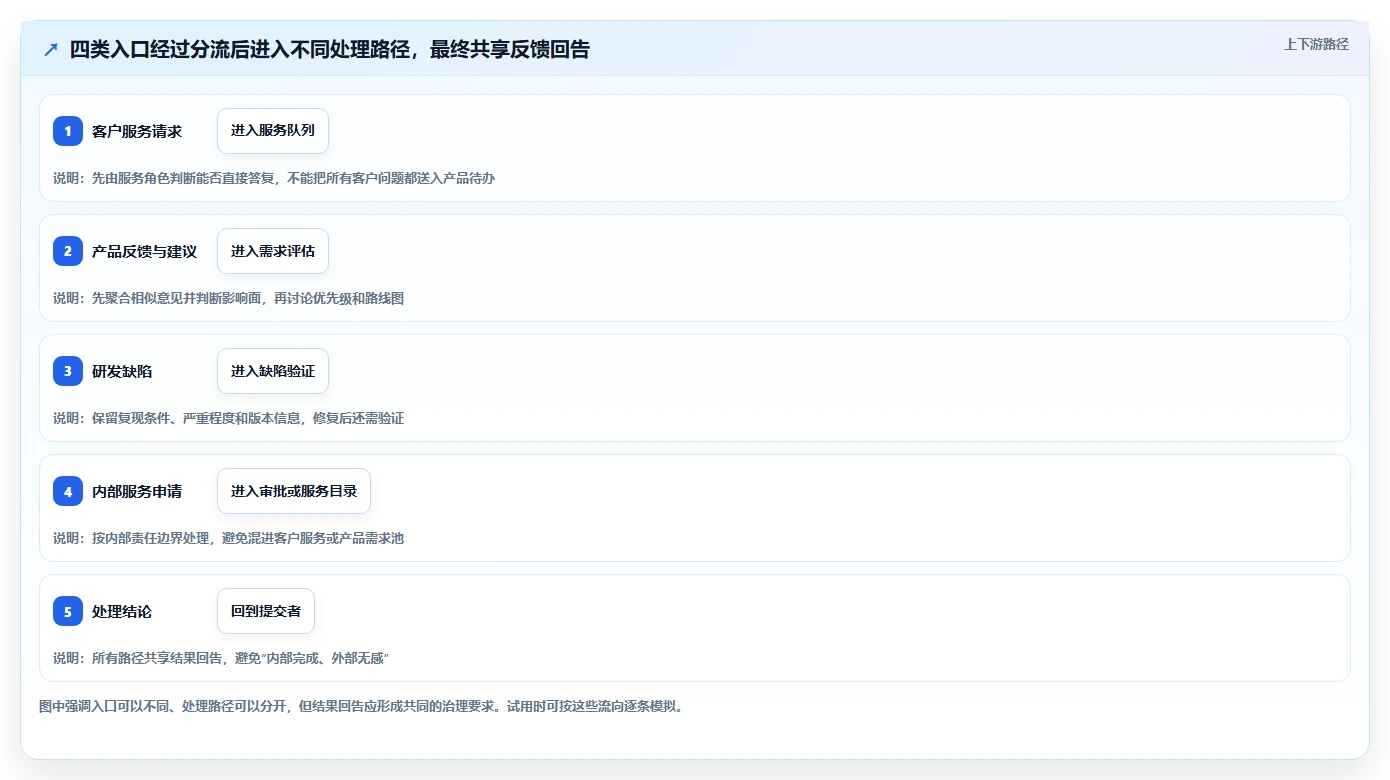The height and width of the screenshot is (780, 1390).
Task: Click the 产品反馈与建议 label
Action: (x=144, y=251)
